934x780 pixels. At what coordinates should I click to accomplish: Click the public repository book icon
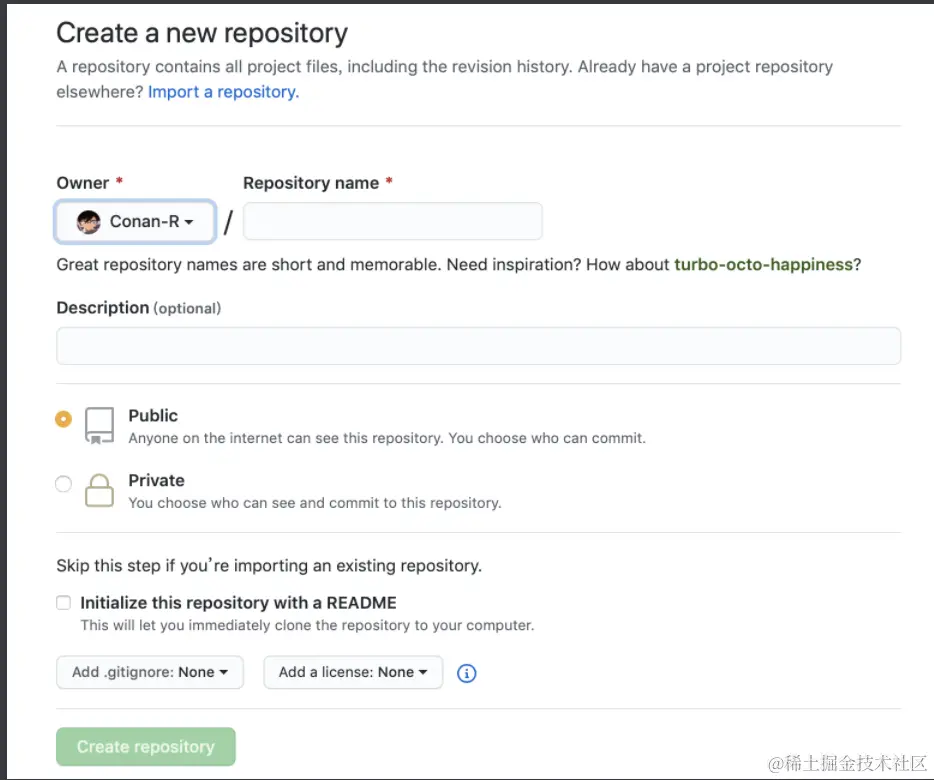point(99,425)
